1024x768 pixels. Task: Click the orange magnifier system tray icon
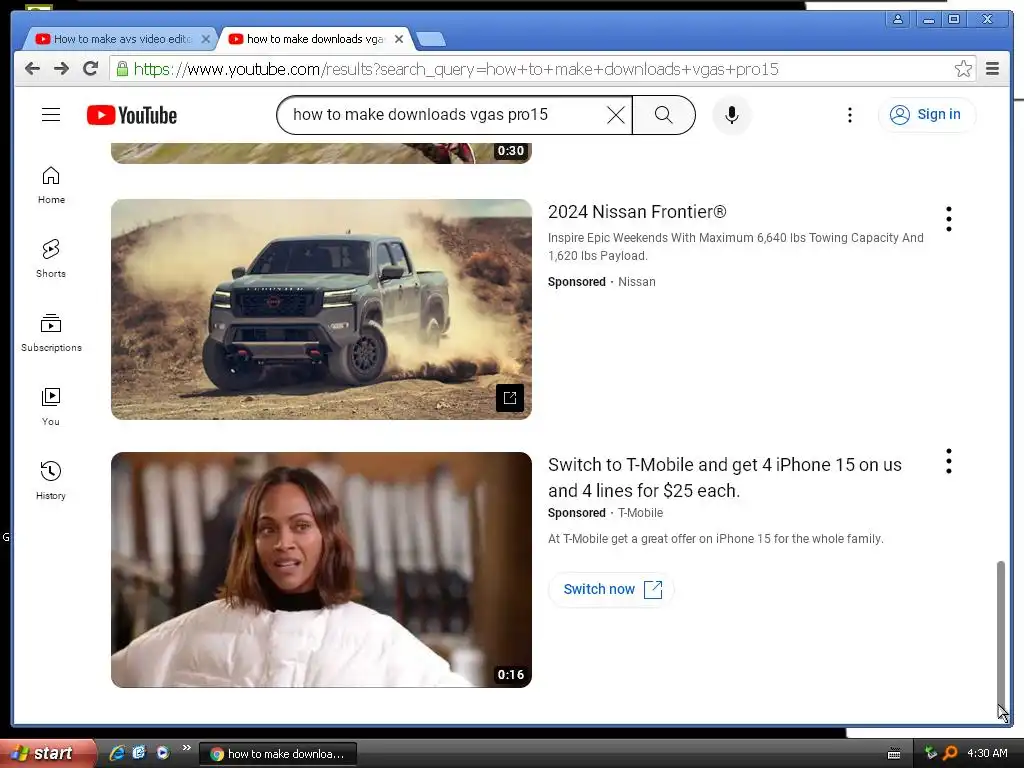point(950,753)
